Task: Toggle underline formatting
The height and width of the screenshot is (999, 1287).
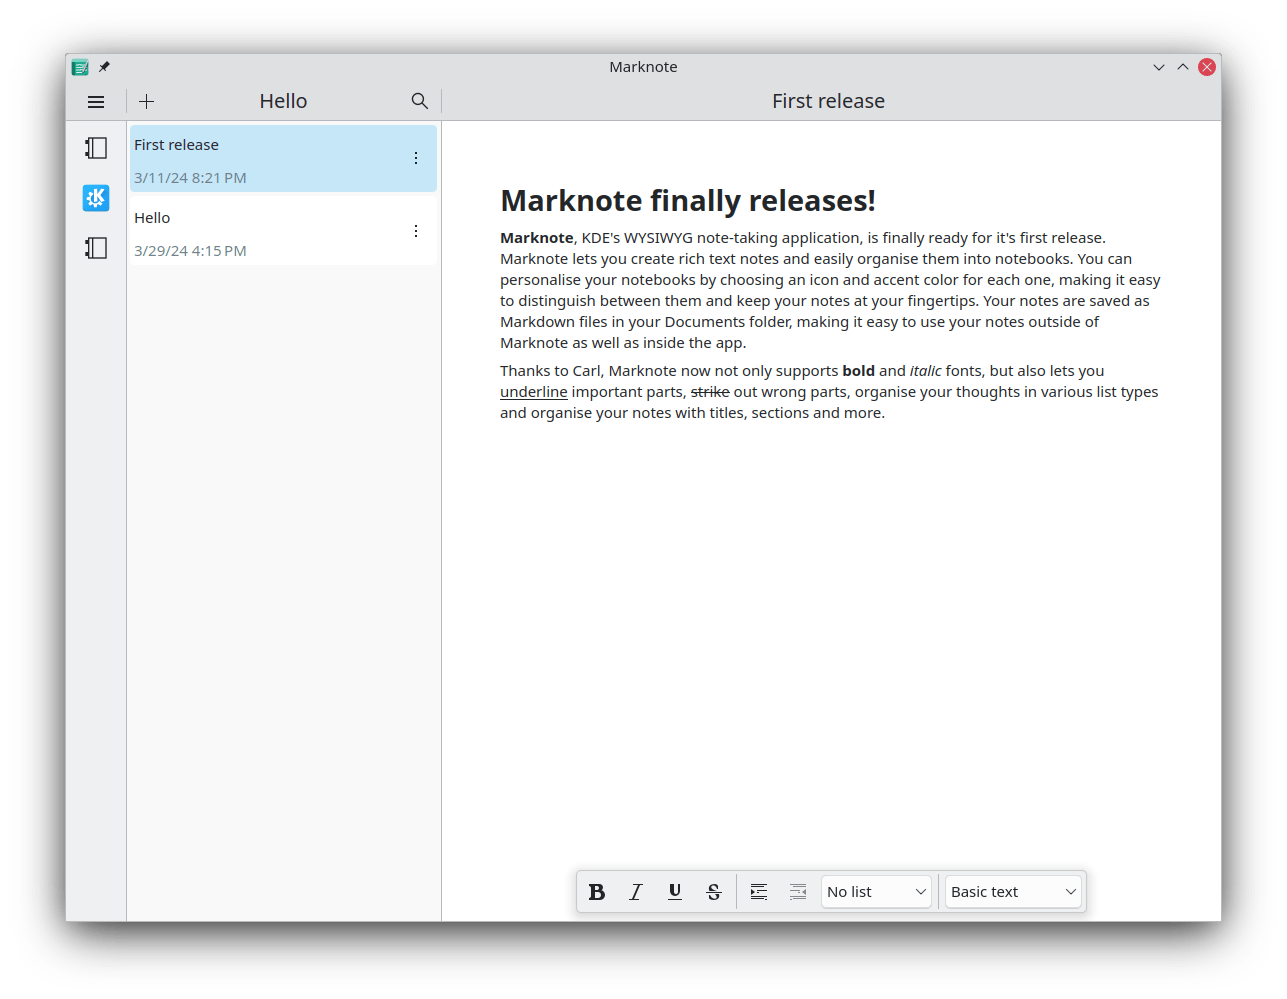Action: pos(675,891)
